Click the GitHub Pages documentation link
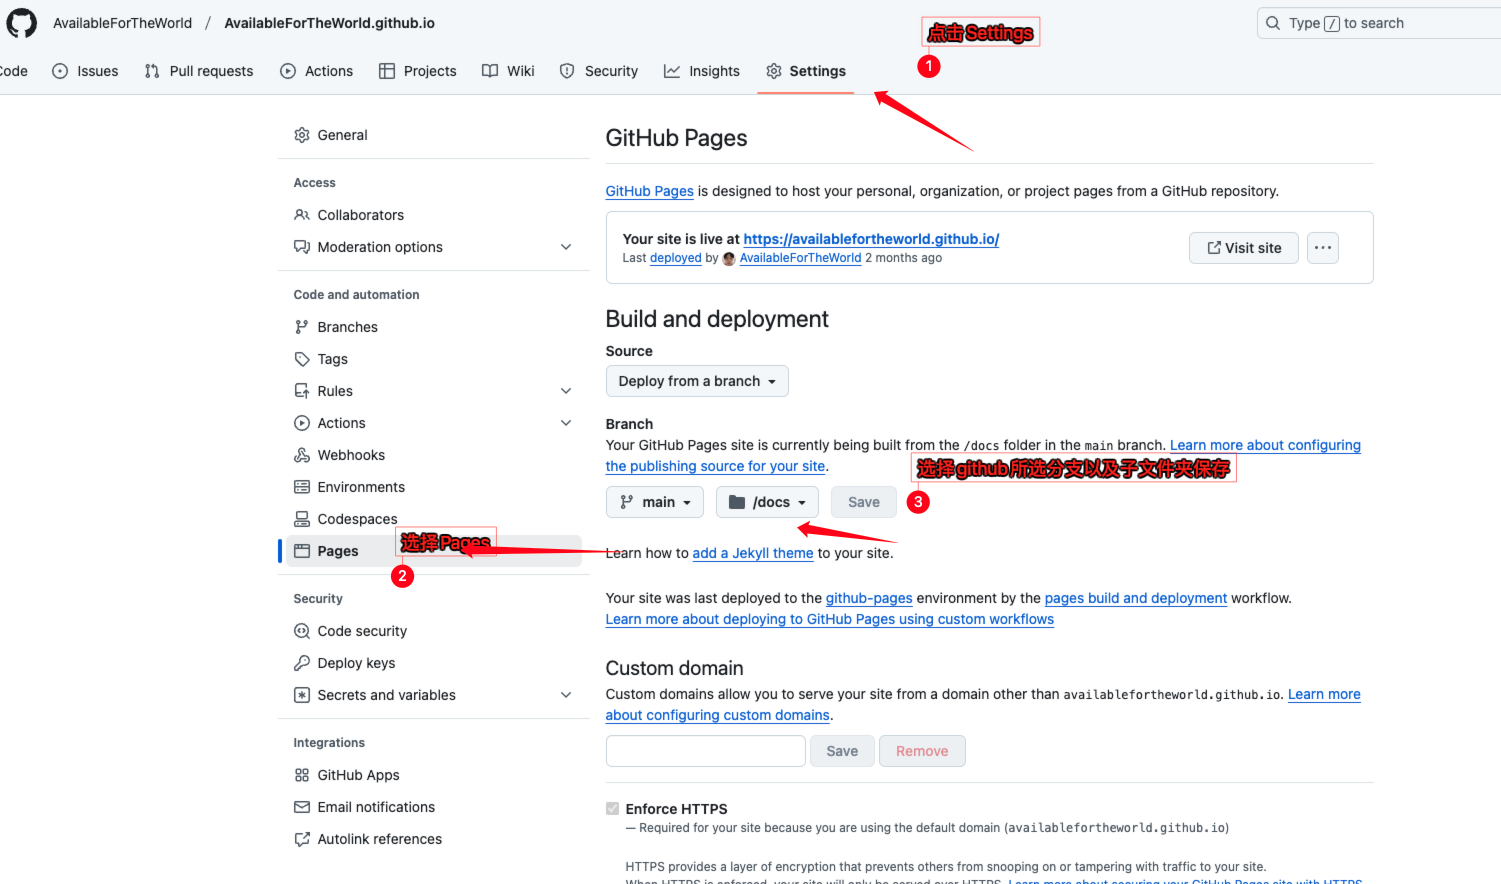Screen dimensions: 1501x884 (x=650, y=191)
